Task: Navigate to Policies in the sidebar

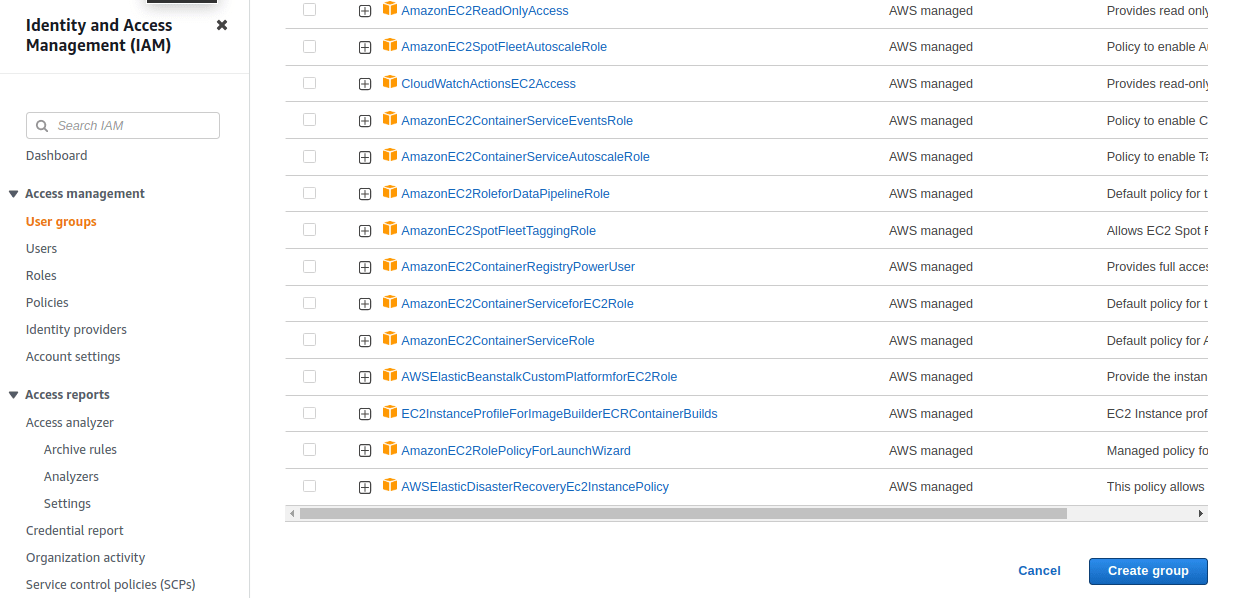Action: (47, 303)
